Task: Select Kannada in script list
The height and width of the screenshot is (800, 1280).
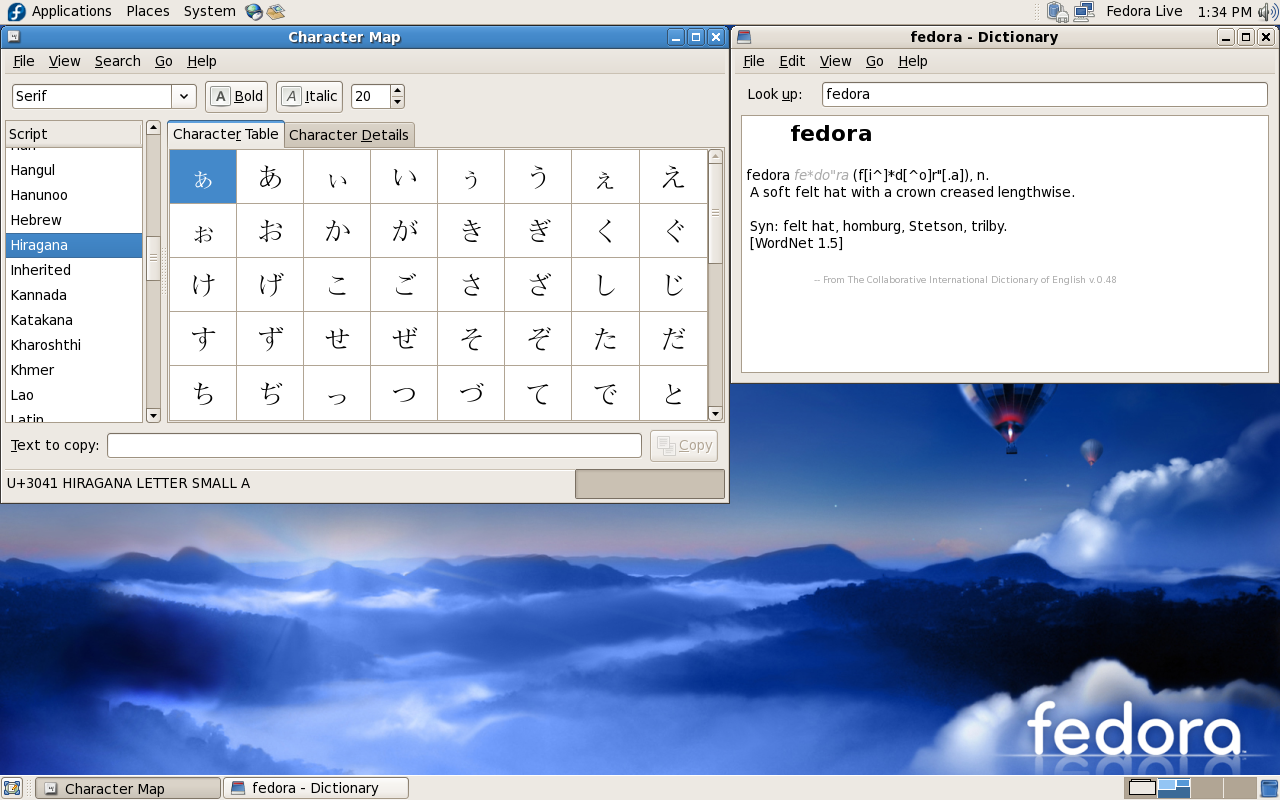Action: (x=74, y=295)
